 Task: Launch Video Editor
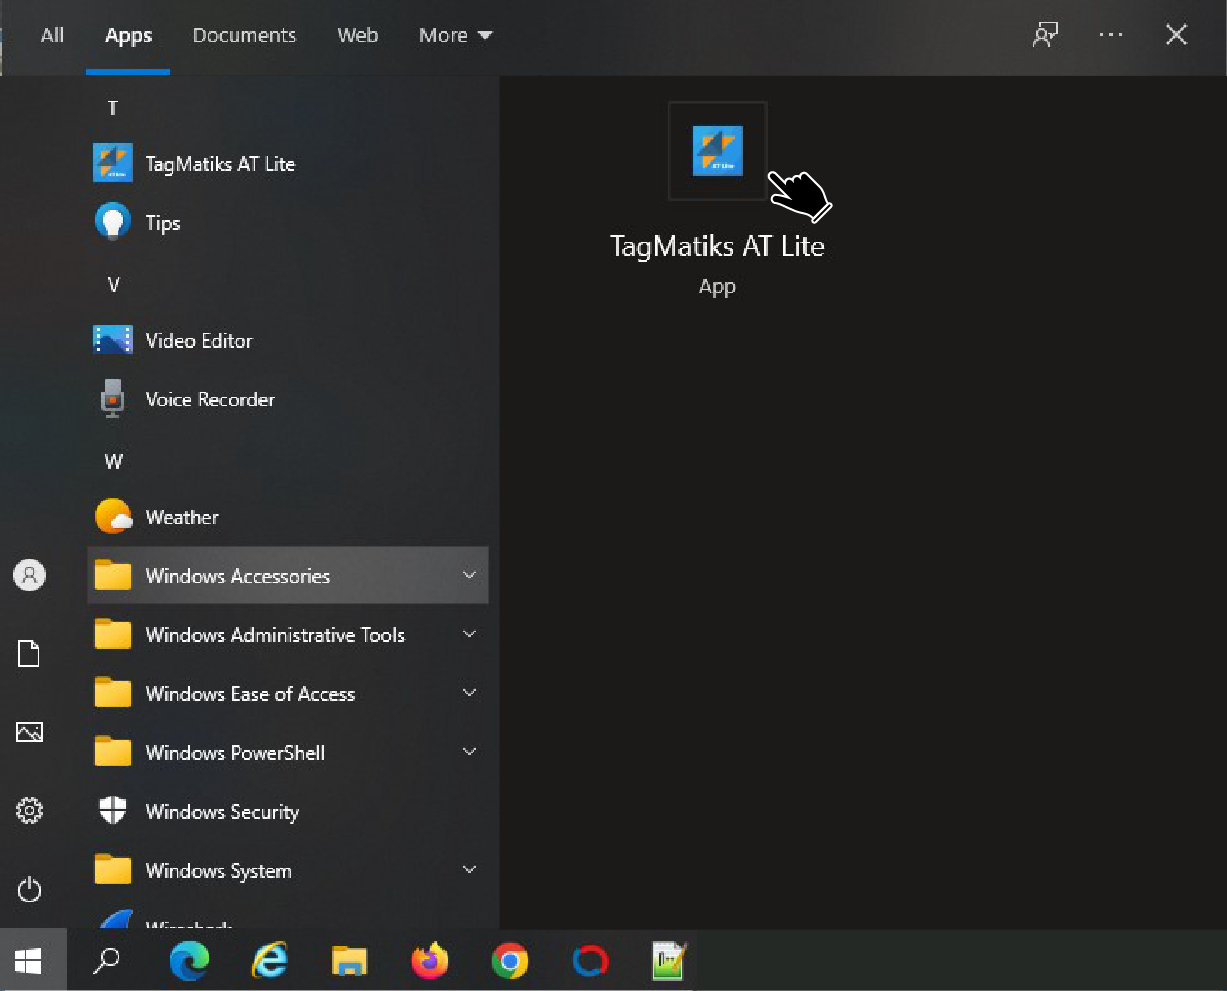click(x=198, y=341)
